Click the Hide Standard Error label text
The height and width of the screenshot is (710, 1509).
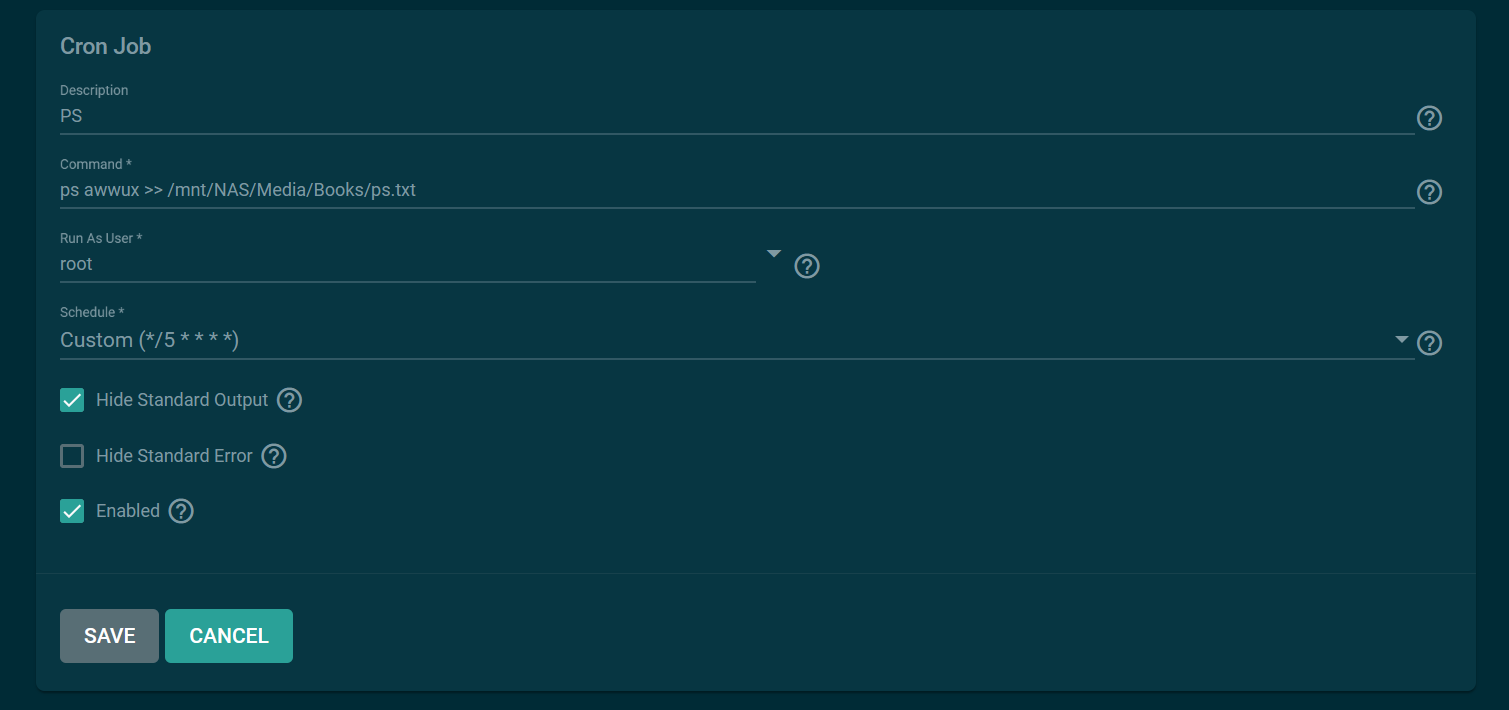[174, 456]
